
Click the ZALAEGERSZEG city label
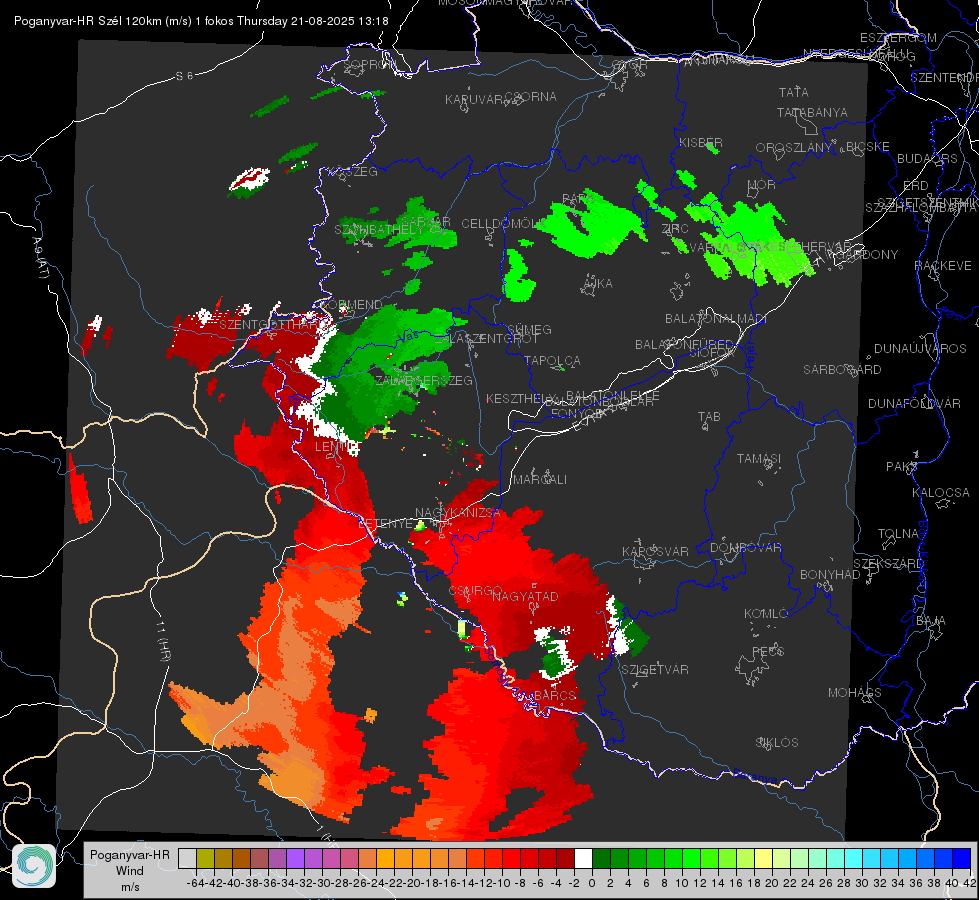(x=423, y=380)
